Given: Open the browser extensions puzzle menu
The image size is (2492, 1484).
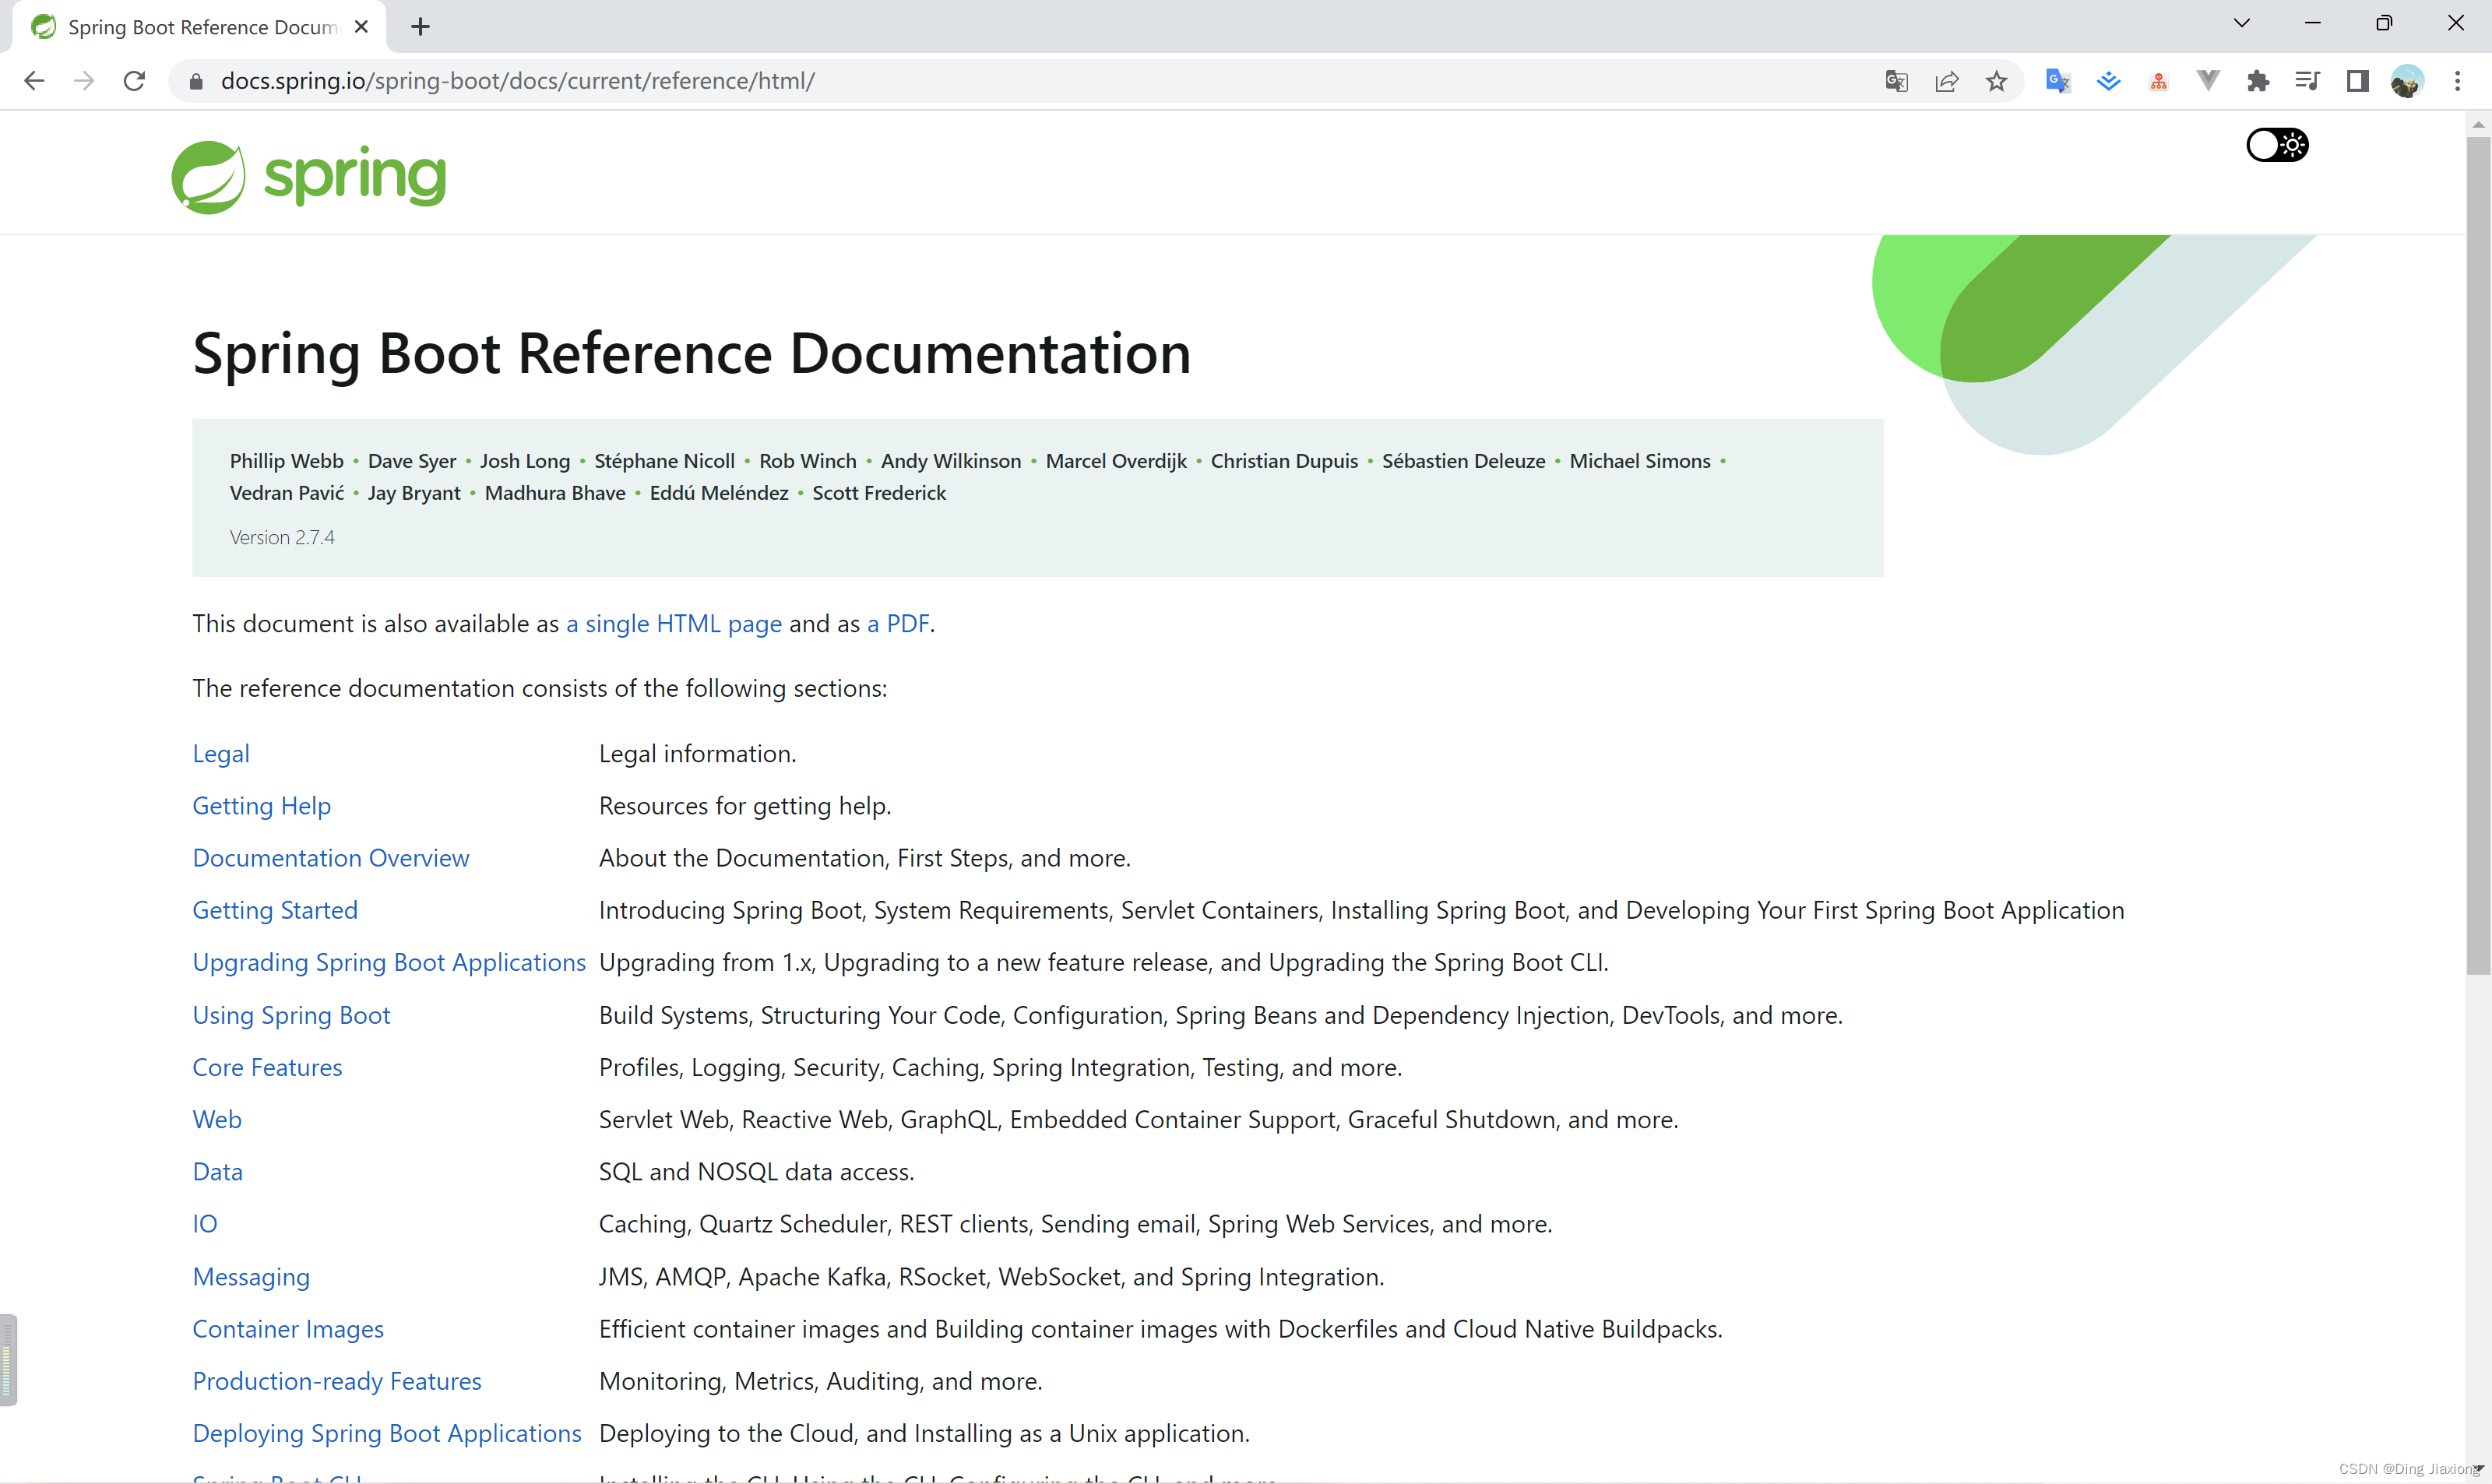Looking at the screenshot, I should coord(2258,81).
